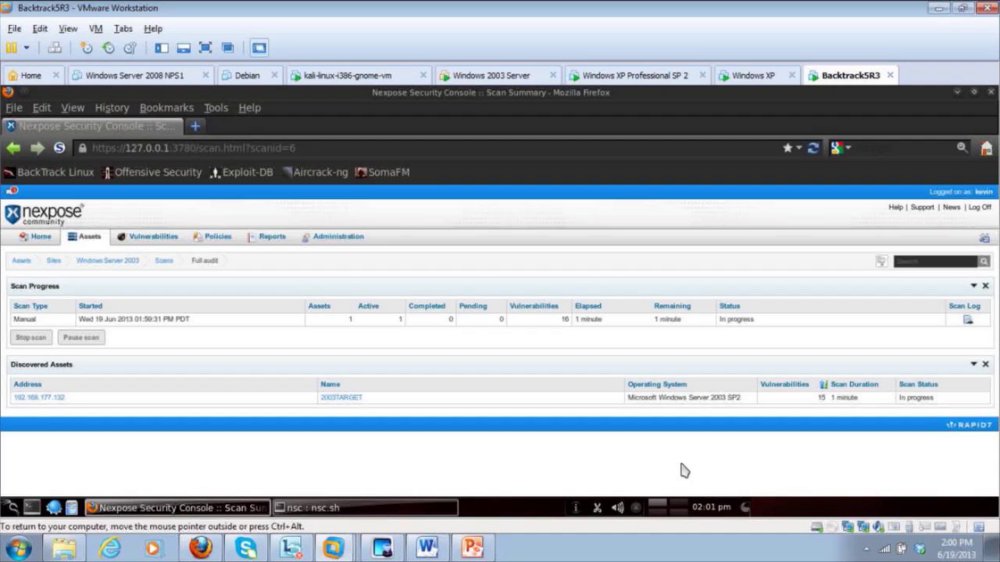Open Firefox from Windows taskbar
Screen dimensions: 1000x562
pyautogui.click(x=200, y=547)
